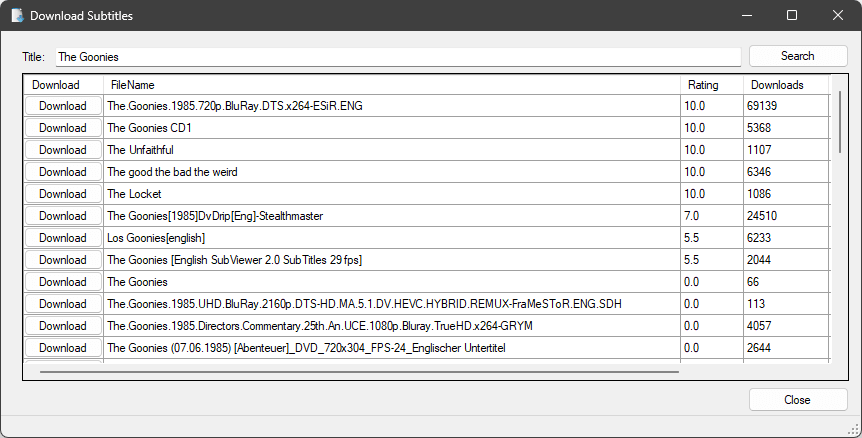The image size is (862, 438).
Task: Download the Los Goonies[english] subtitle
Action: click(x=63, y=238)
